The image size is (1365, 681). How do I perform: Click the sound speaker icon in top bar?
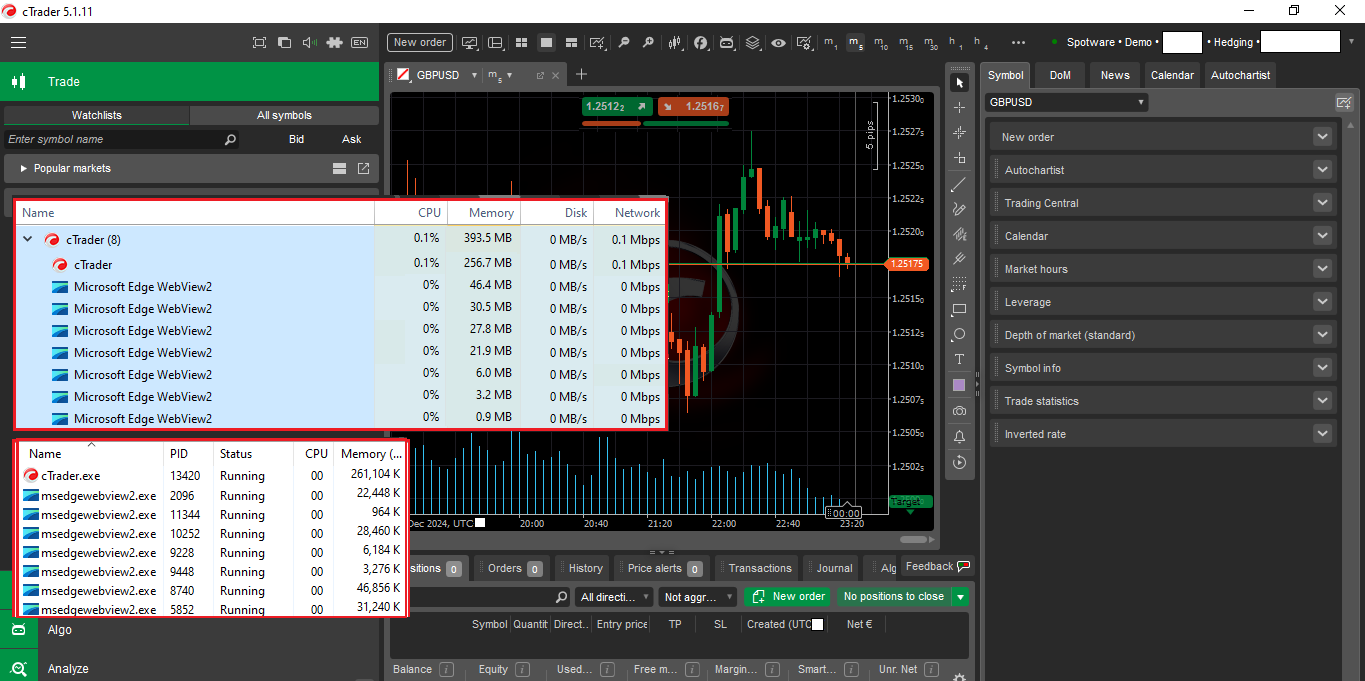pyautogui.click(x=310, y=43)
